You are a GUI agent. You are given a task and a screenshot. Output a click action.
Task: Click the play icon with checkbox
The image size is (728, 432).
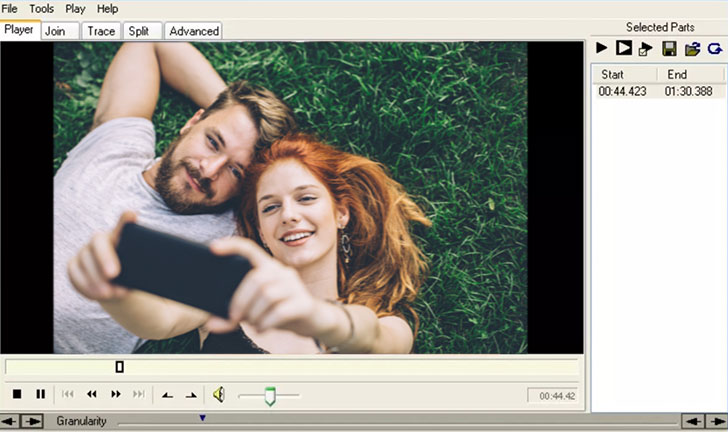pos(646,48)
